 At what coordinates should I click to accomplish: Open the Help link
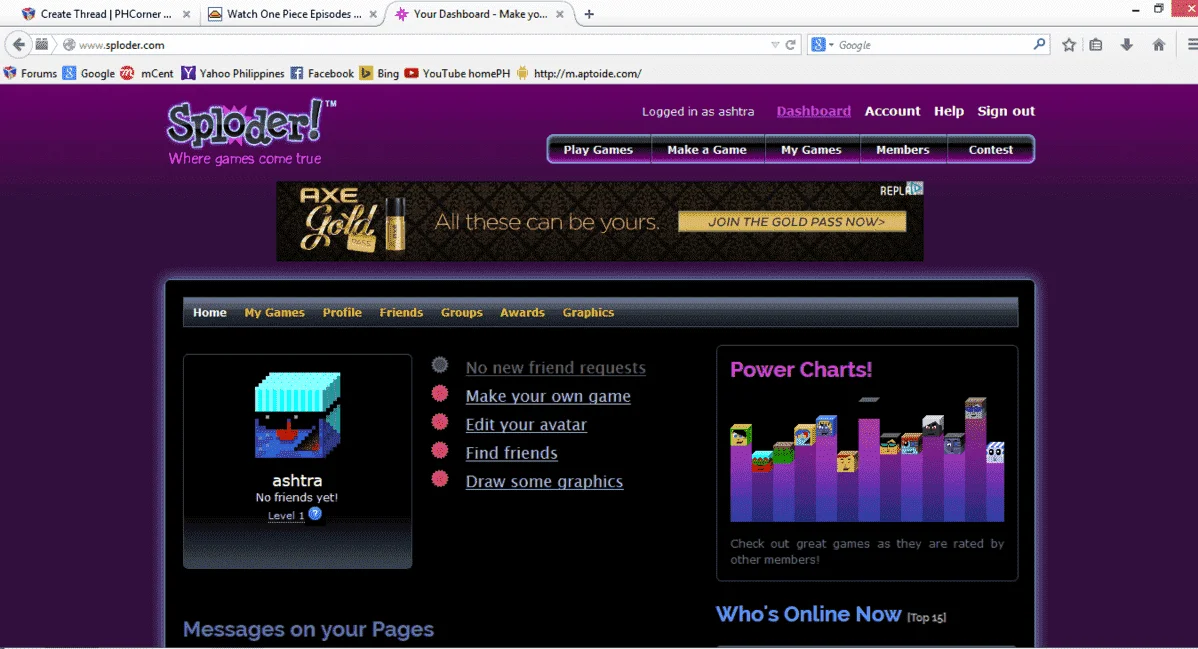pos(949,112)
